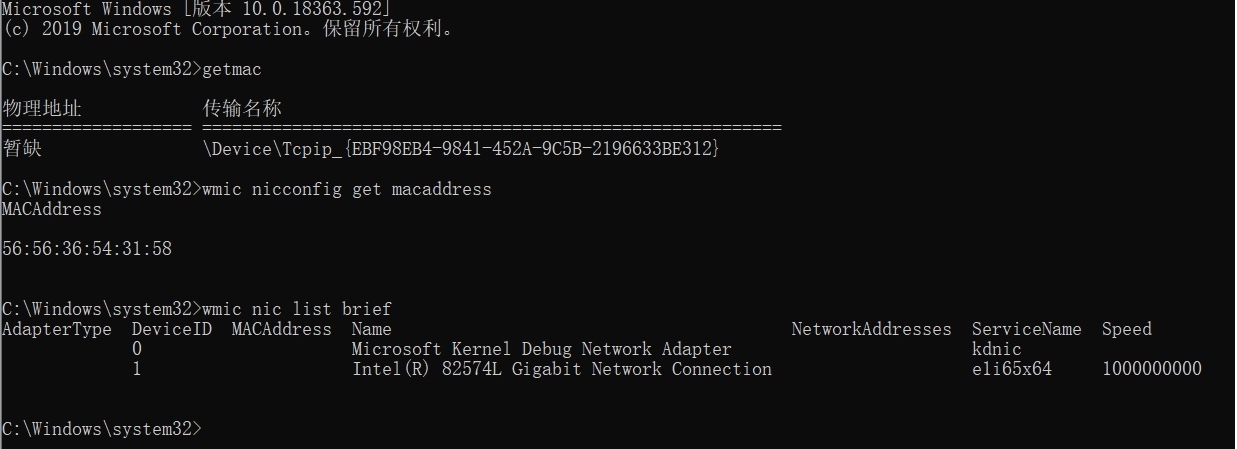1237x449 pixels.
Task: Click Intel(R) 82574L Gigabit Network Connection entry
Action: click(x=561, y=369)
